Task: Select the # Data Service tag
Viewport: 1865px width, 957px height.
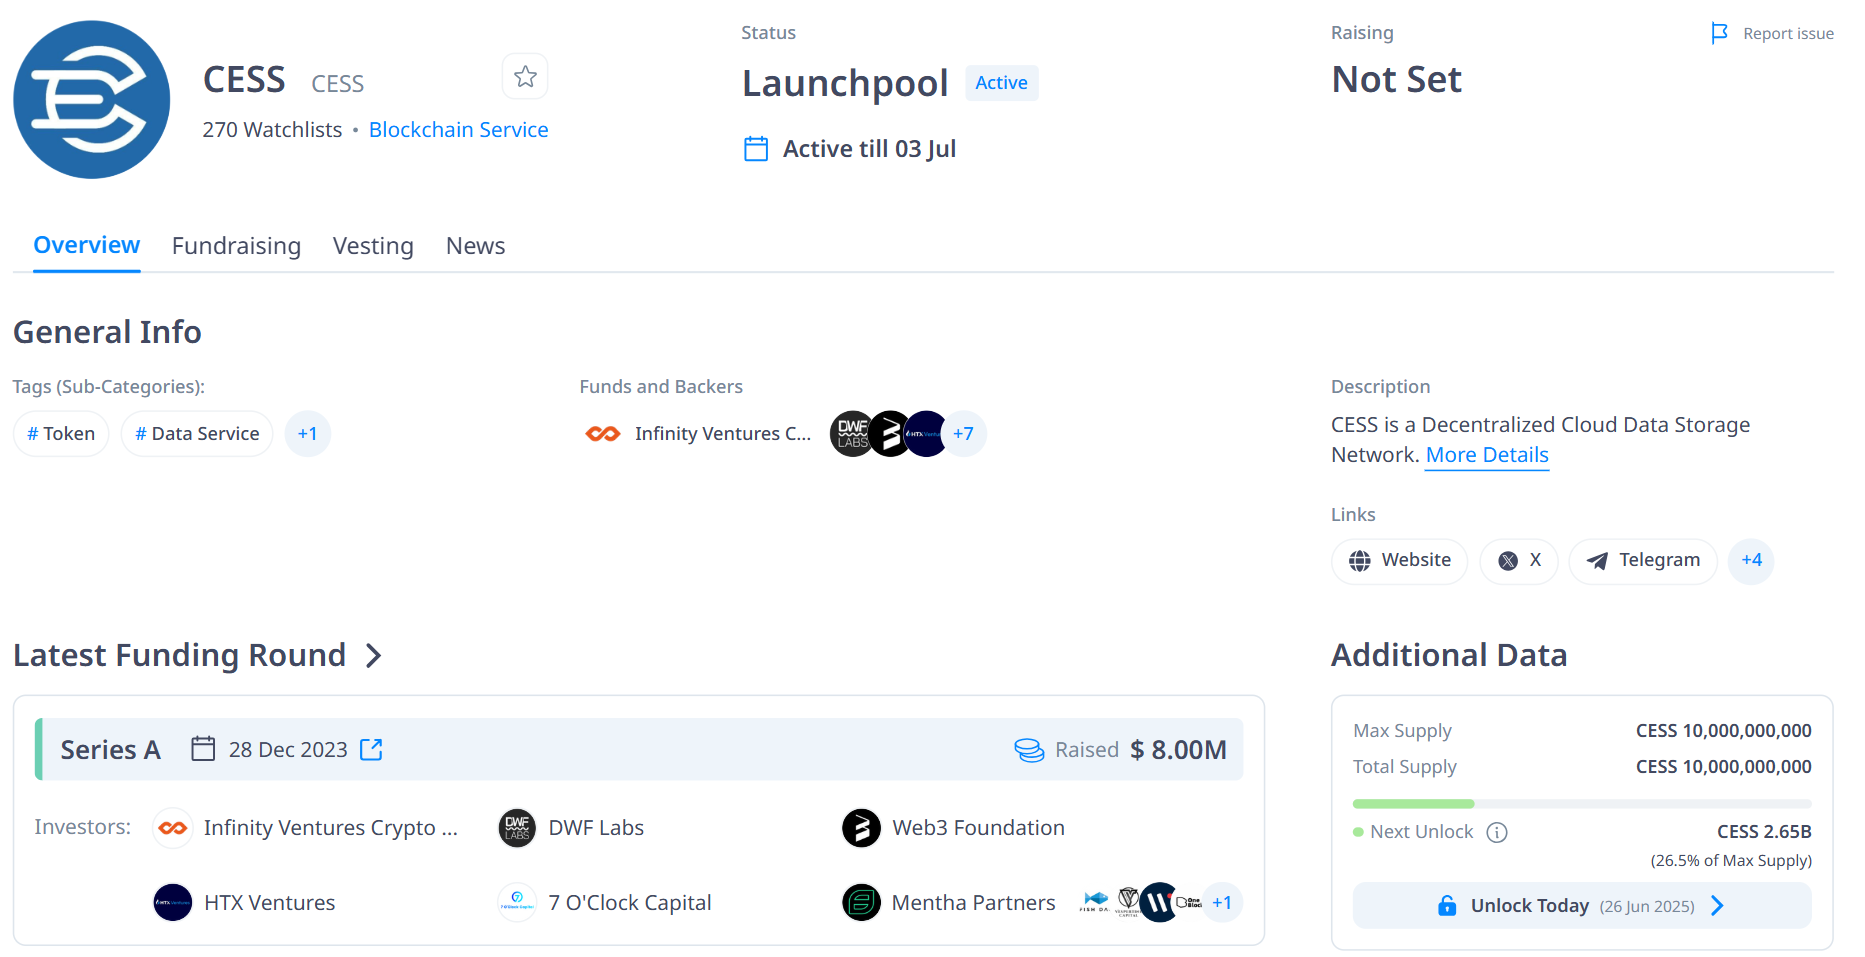Action: coord(197,434)
